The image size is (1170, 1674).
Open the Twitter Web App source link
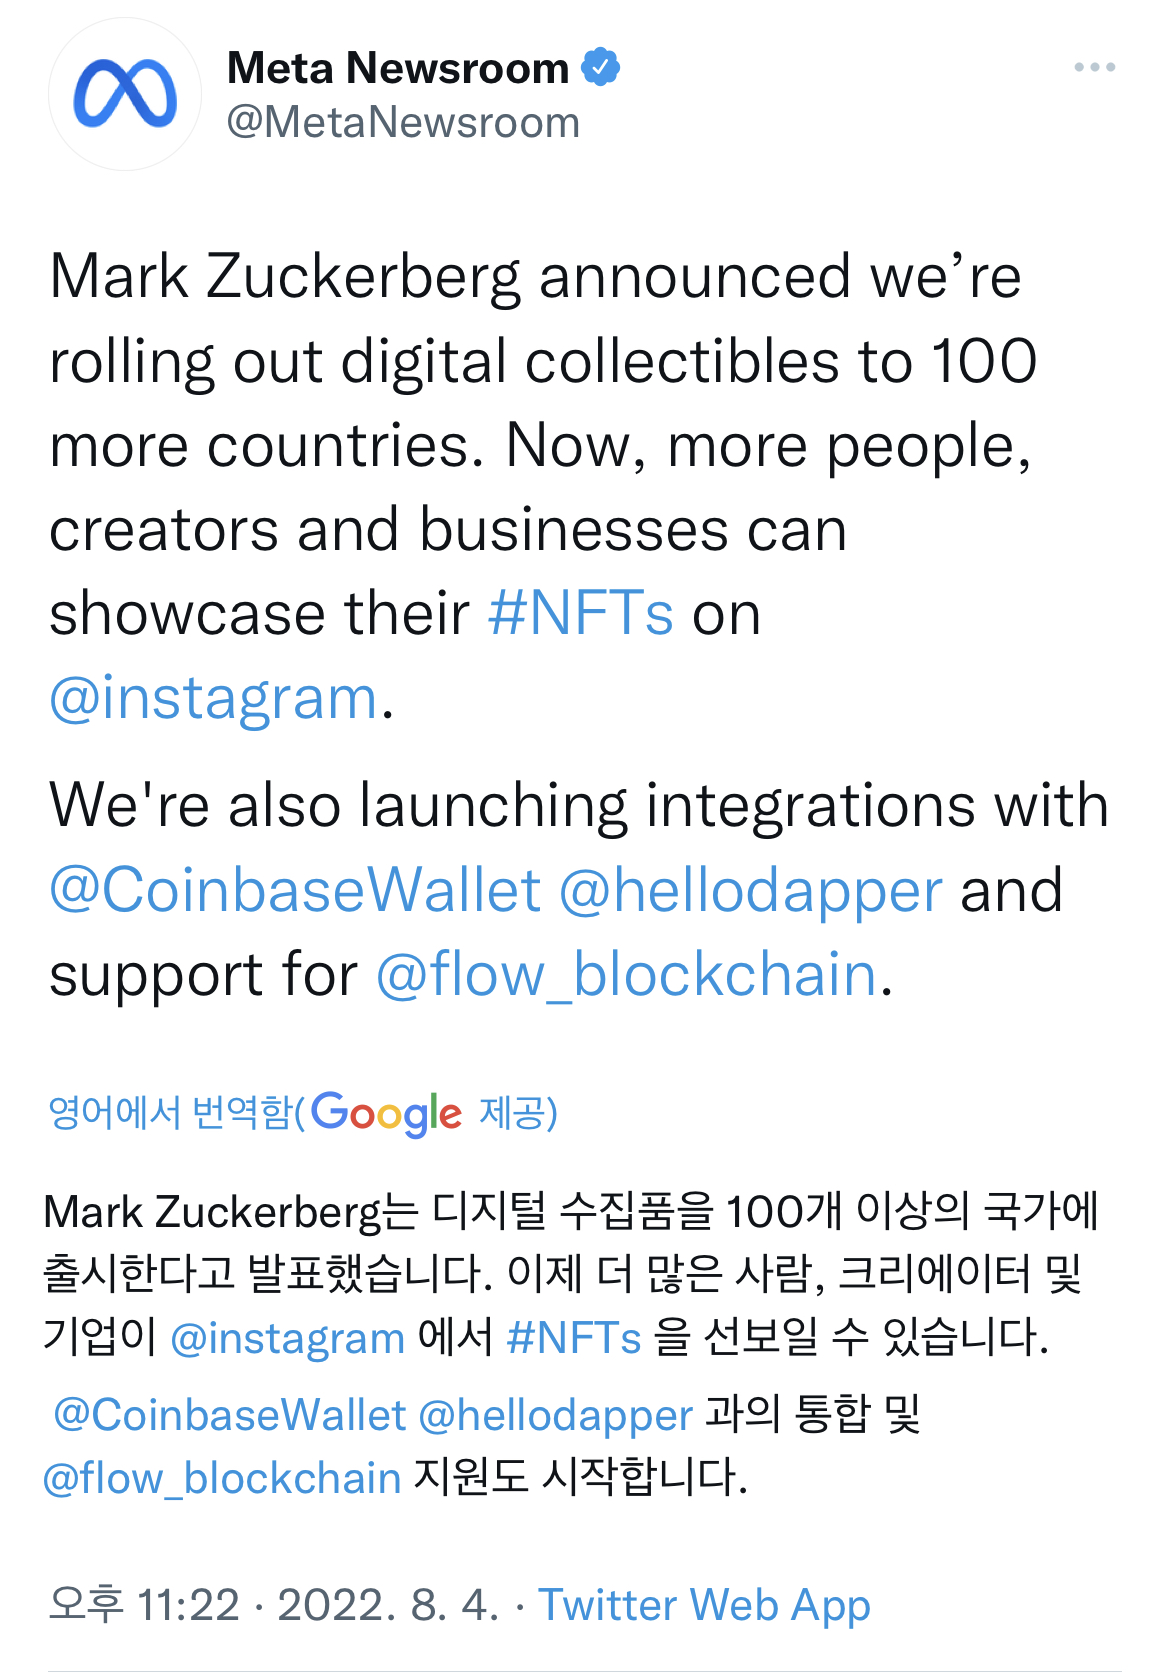[x=704, y=1606]
